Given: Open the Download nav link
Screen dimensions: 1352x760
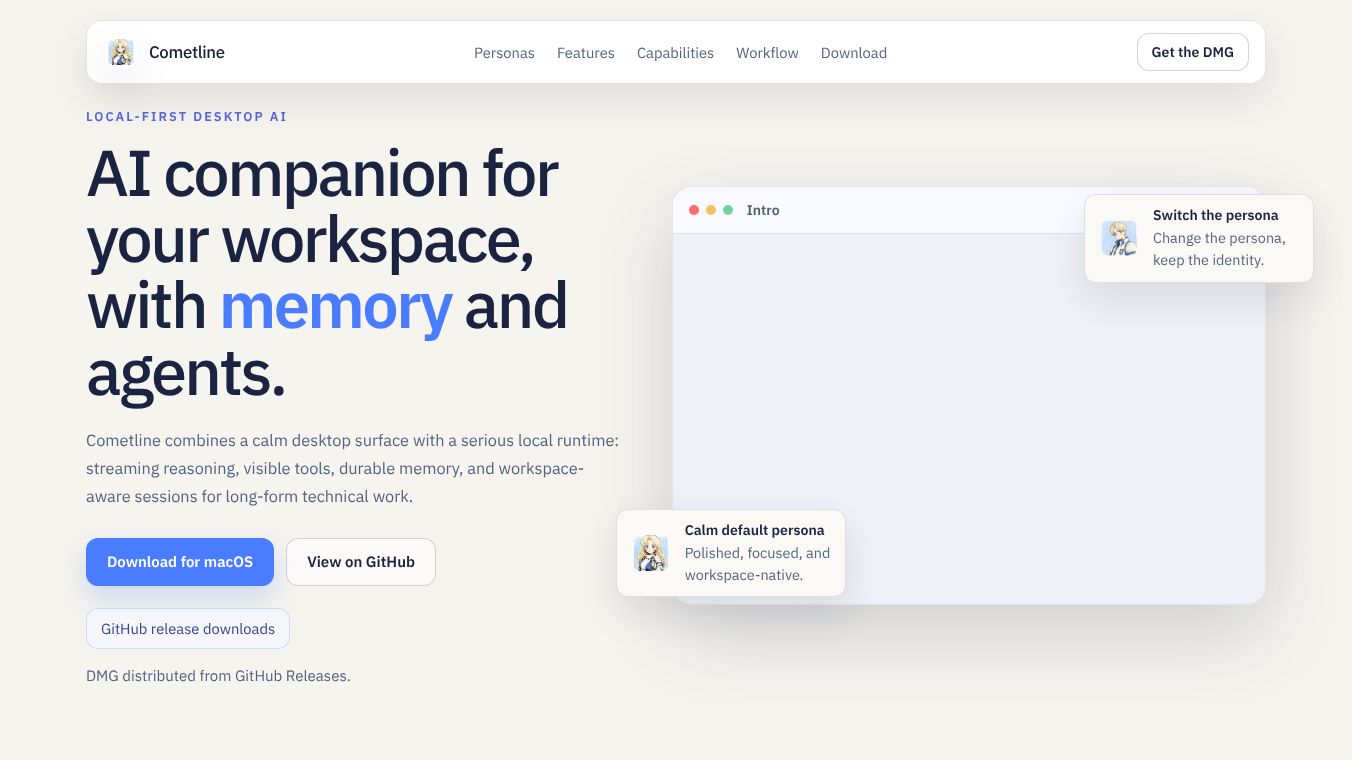Looking at the screenshot, I should coord(854,53).
